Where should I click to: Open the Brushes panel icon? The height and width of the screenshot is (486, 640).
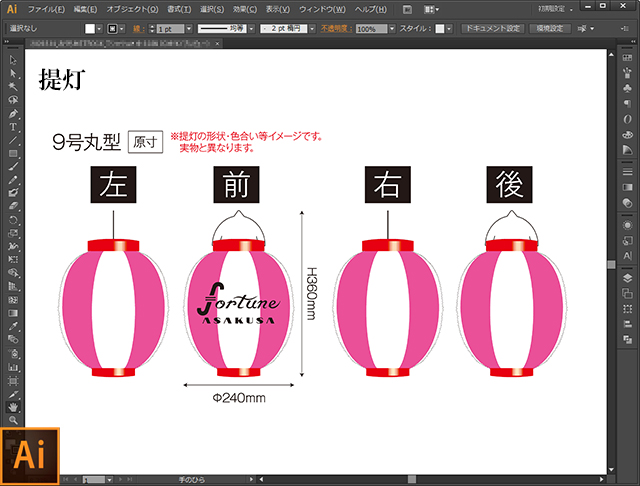(x=627, y=73)
